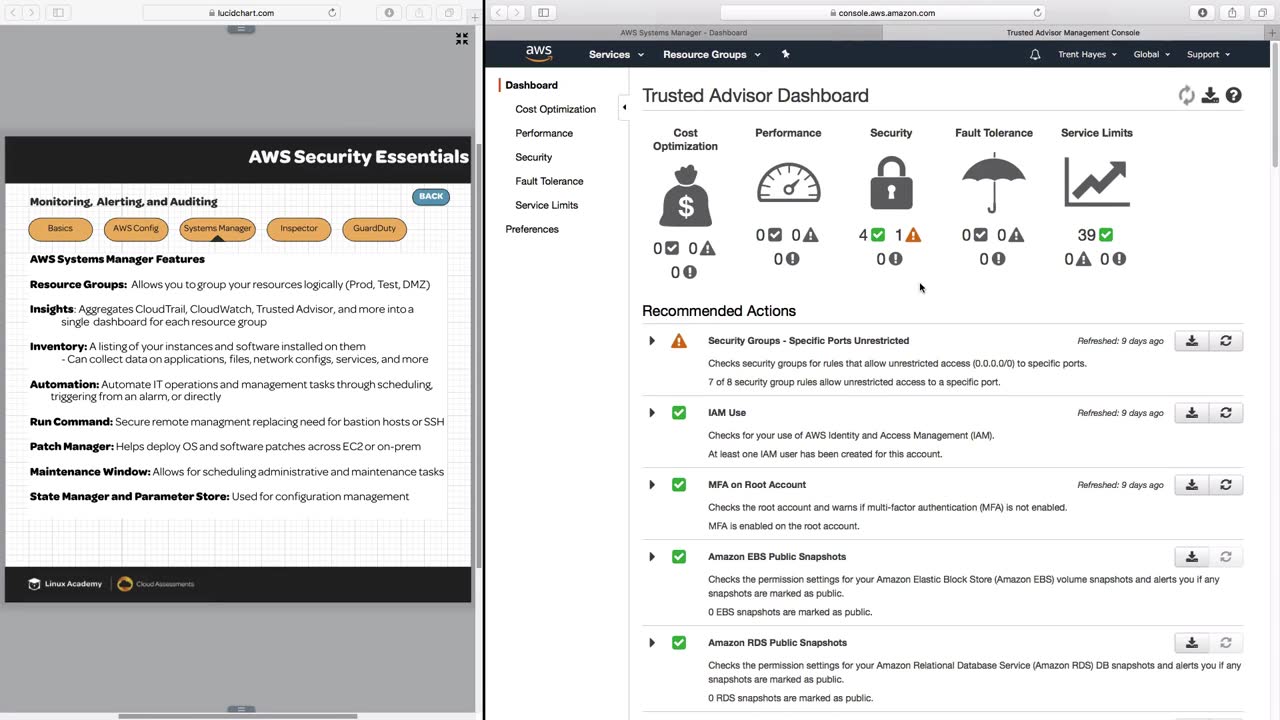
Task: Click the Cloud Assessments logo on the slide
Action: [156, 584]
